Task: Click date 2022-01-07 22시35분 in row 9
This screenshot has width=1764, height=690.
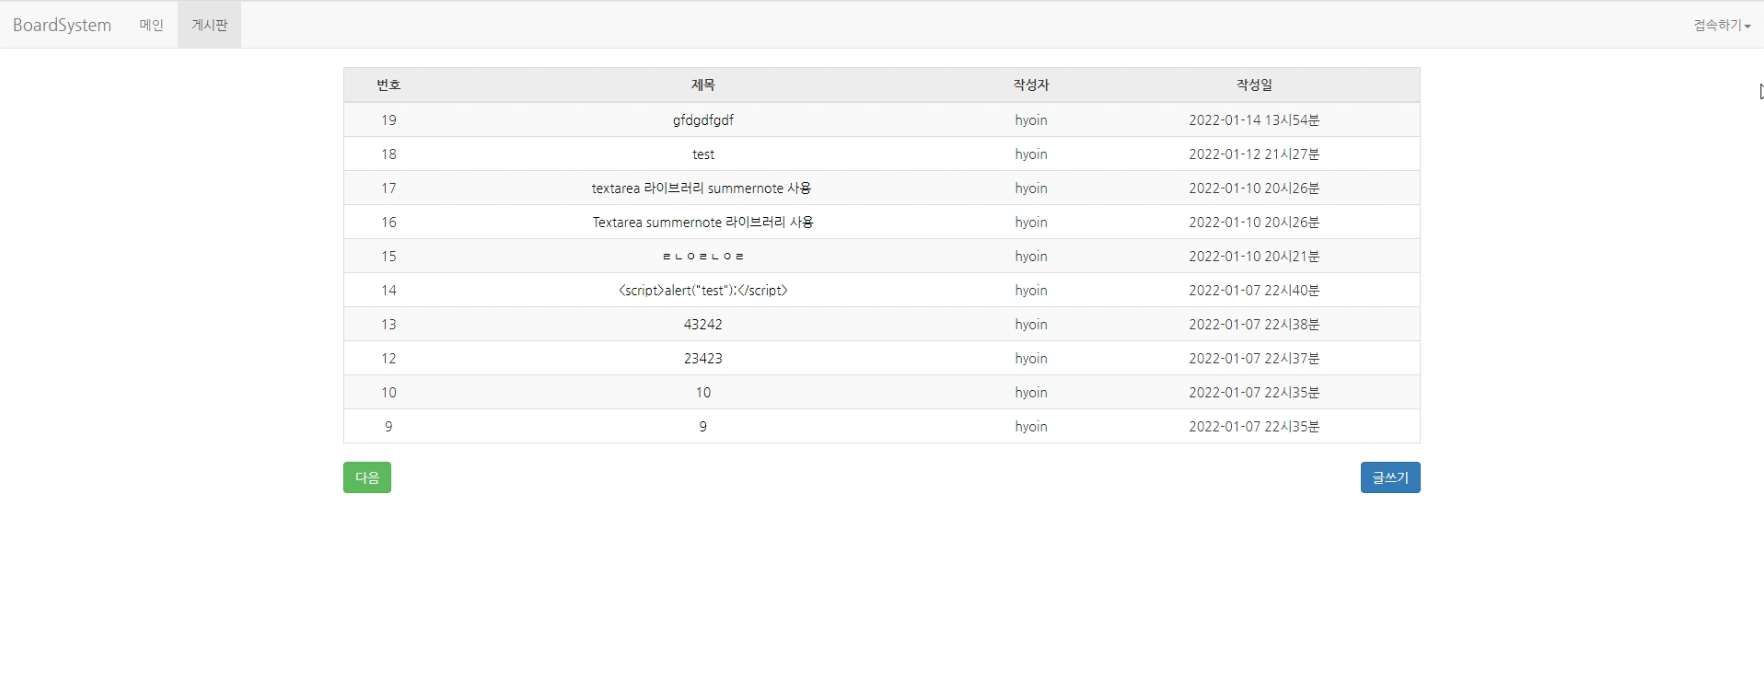Action: click(x=1254, y=426)
